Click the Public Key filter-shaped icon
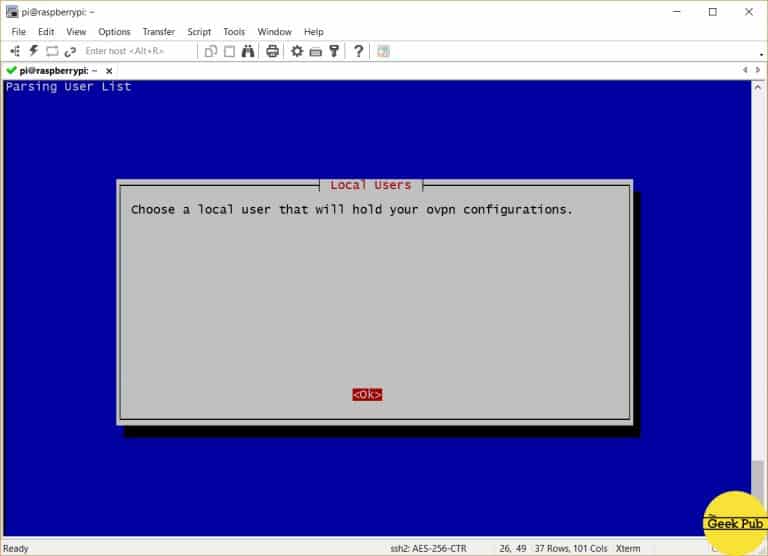 coord(334,51)
